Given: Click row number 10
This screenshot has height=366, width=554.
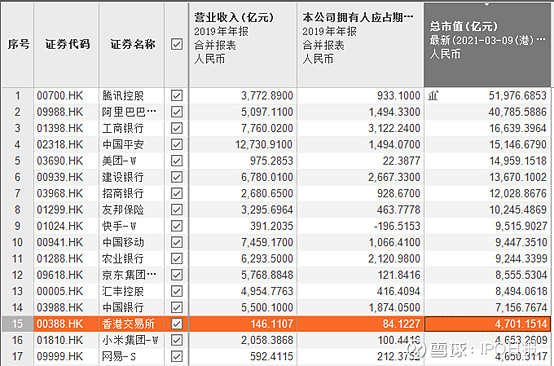Looking at the screenshot, I should click(x=17, y=242).
